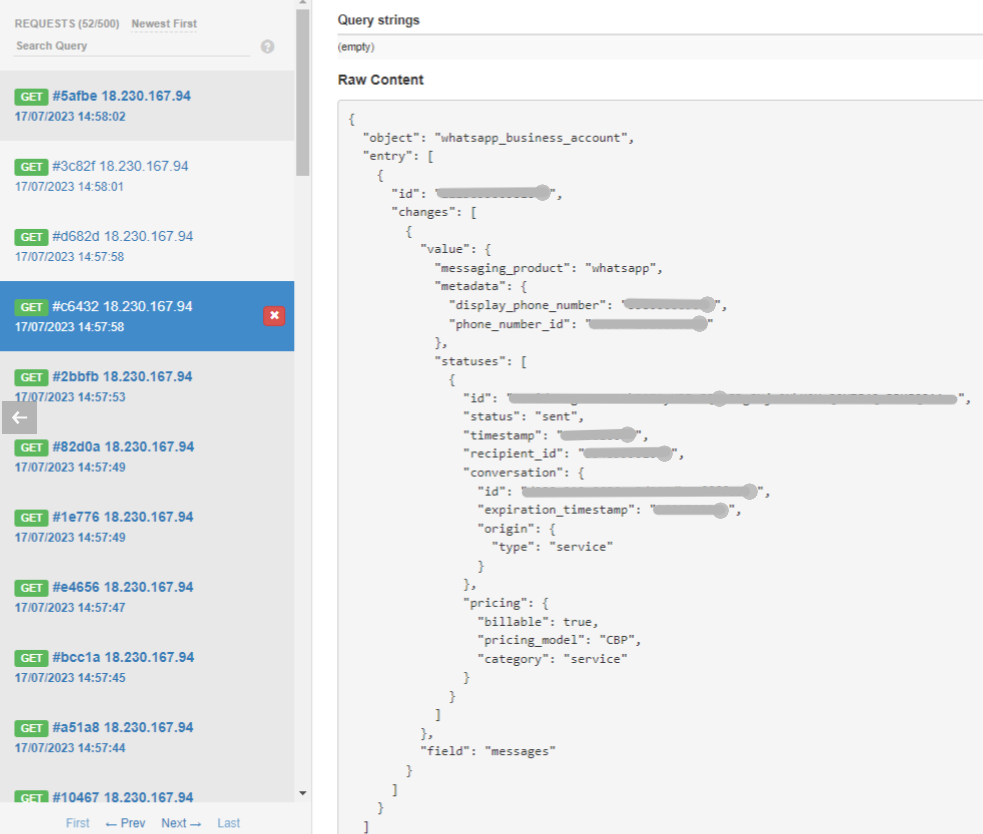
Task: Click the GET badge on request #10467
Action: (x=31, y=797)
